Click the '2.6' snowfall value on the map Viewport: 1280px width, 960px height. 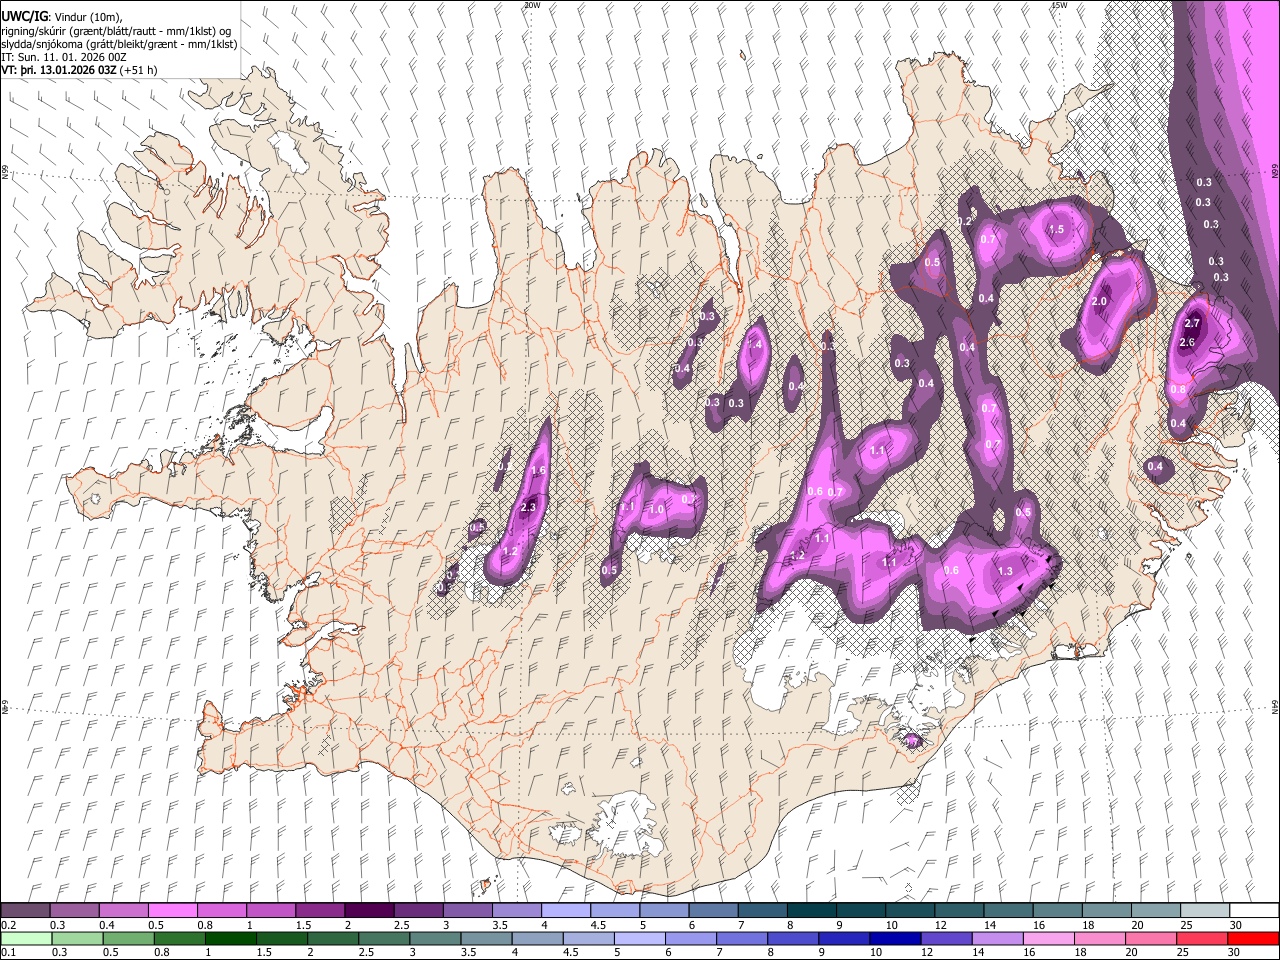pyautogui.click(x=1187, y=342)
